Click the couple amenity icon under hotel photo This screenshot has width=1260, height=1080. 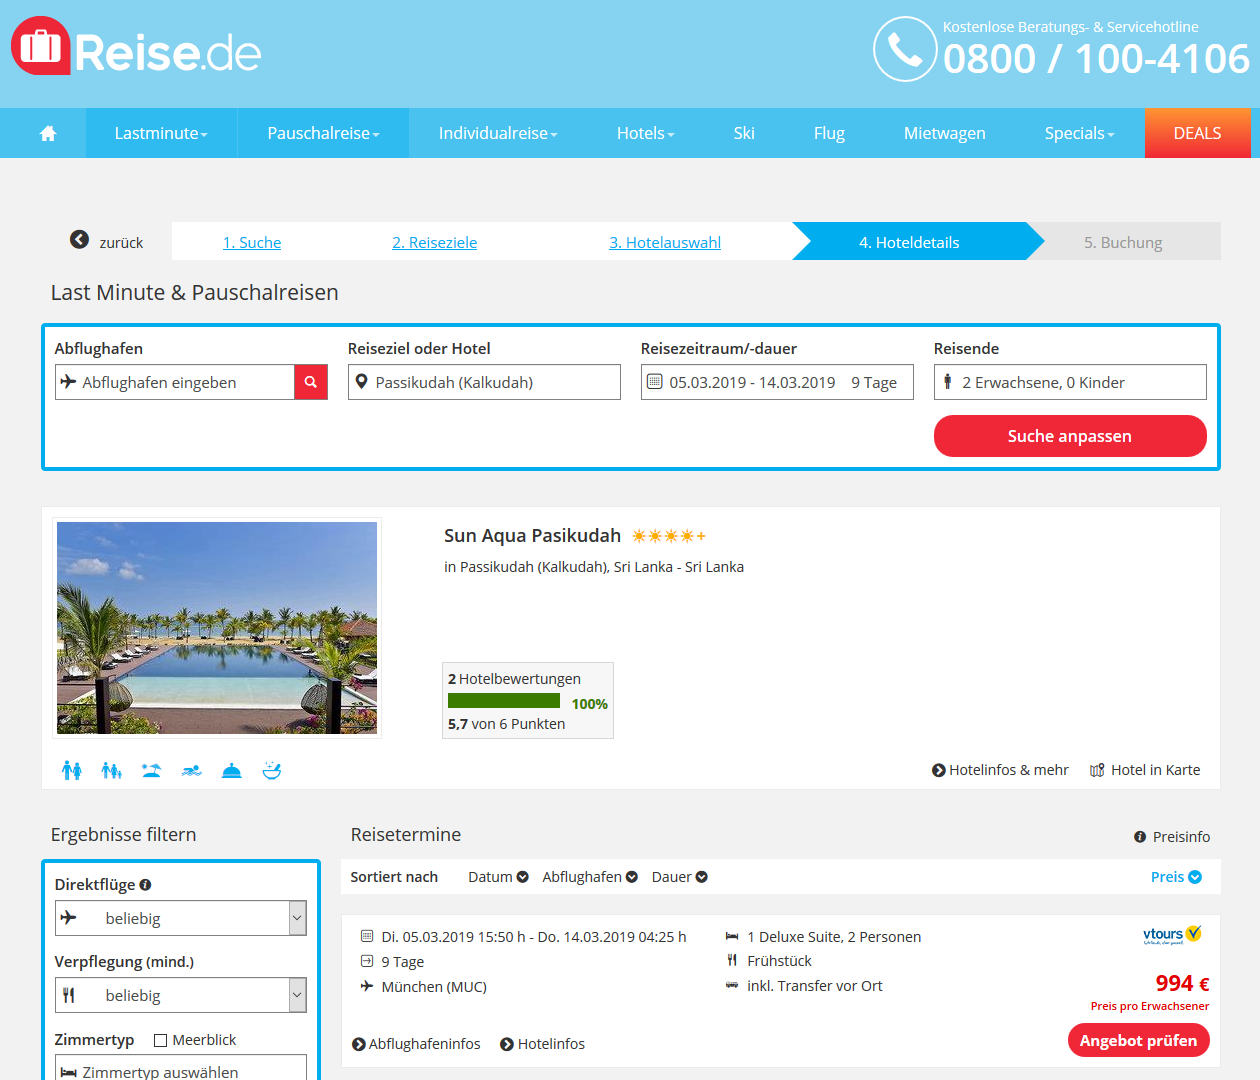(x=72, y=770)
